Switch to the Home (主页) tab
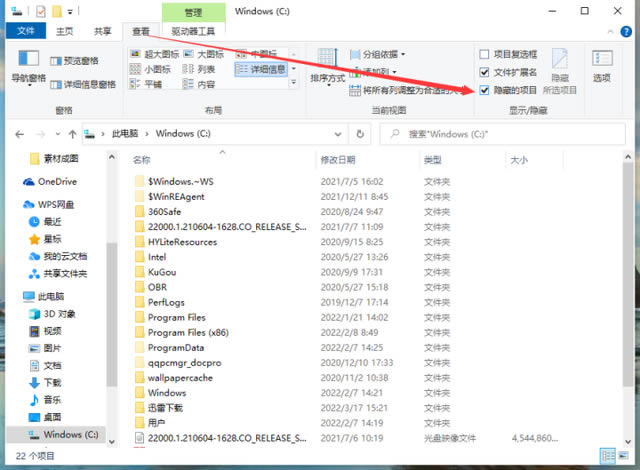640x470 pixels. click(64, 31)
